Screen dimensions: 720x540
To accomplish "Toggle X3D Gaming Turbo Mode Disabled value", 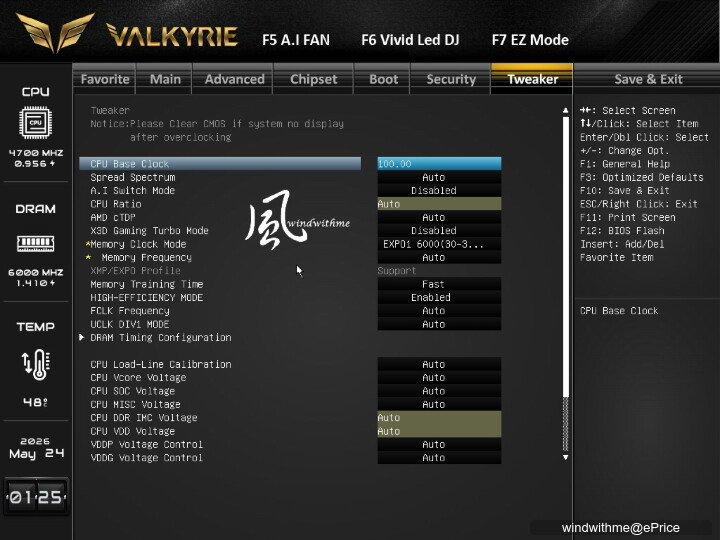I will pos(439,231).
